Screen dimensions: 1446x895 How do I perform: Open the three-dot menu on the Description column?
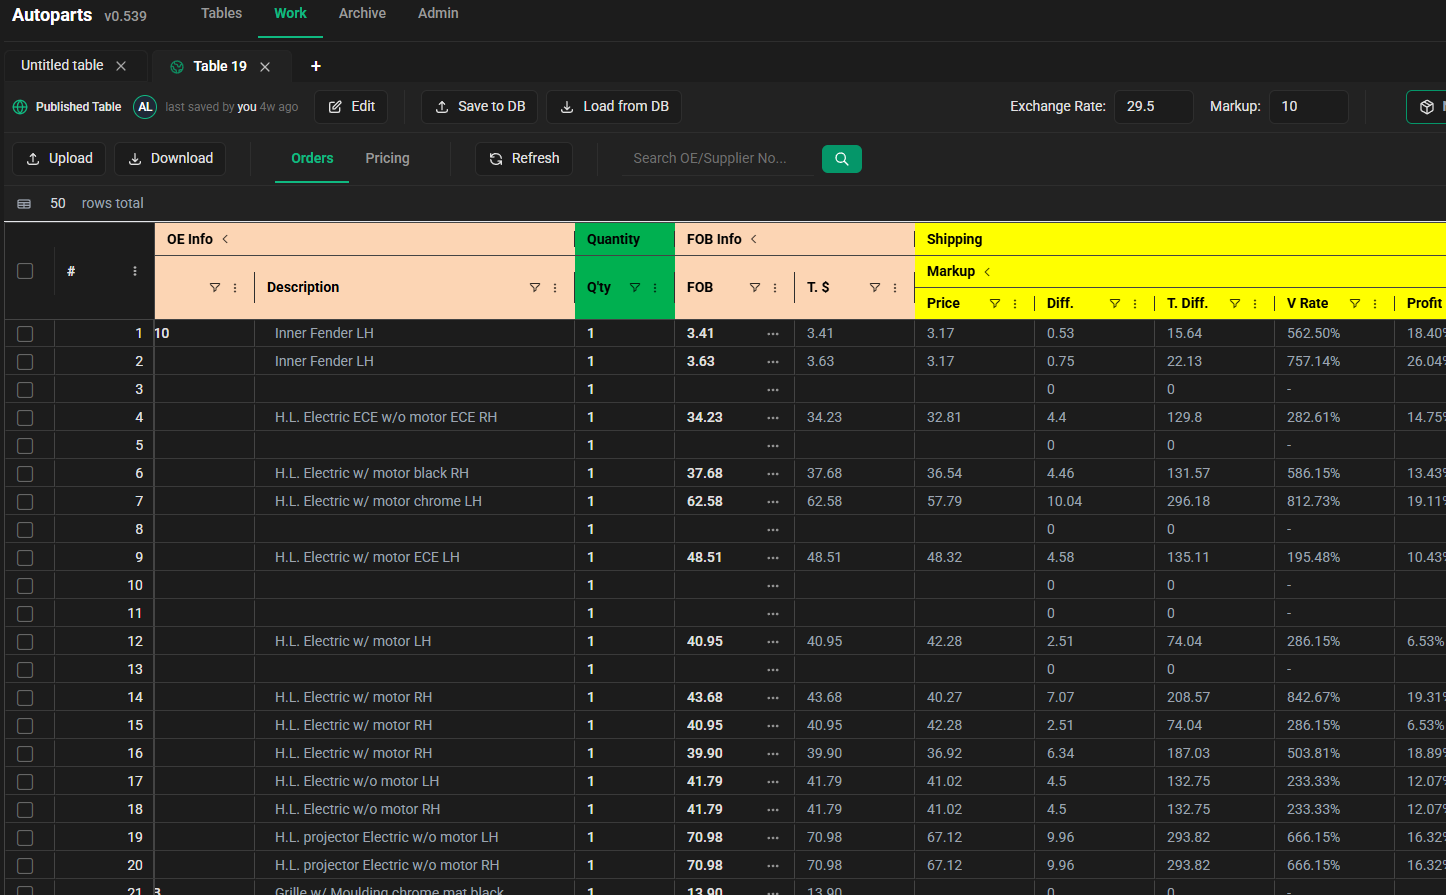(555, 287)
